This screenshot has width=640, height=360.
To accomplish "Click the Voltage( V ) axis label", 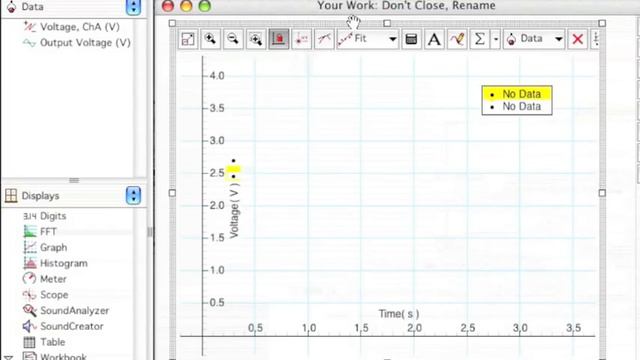I will tap(234, 210).
